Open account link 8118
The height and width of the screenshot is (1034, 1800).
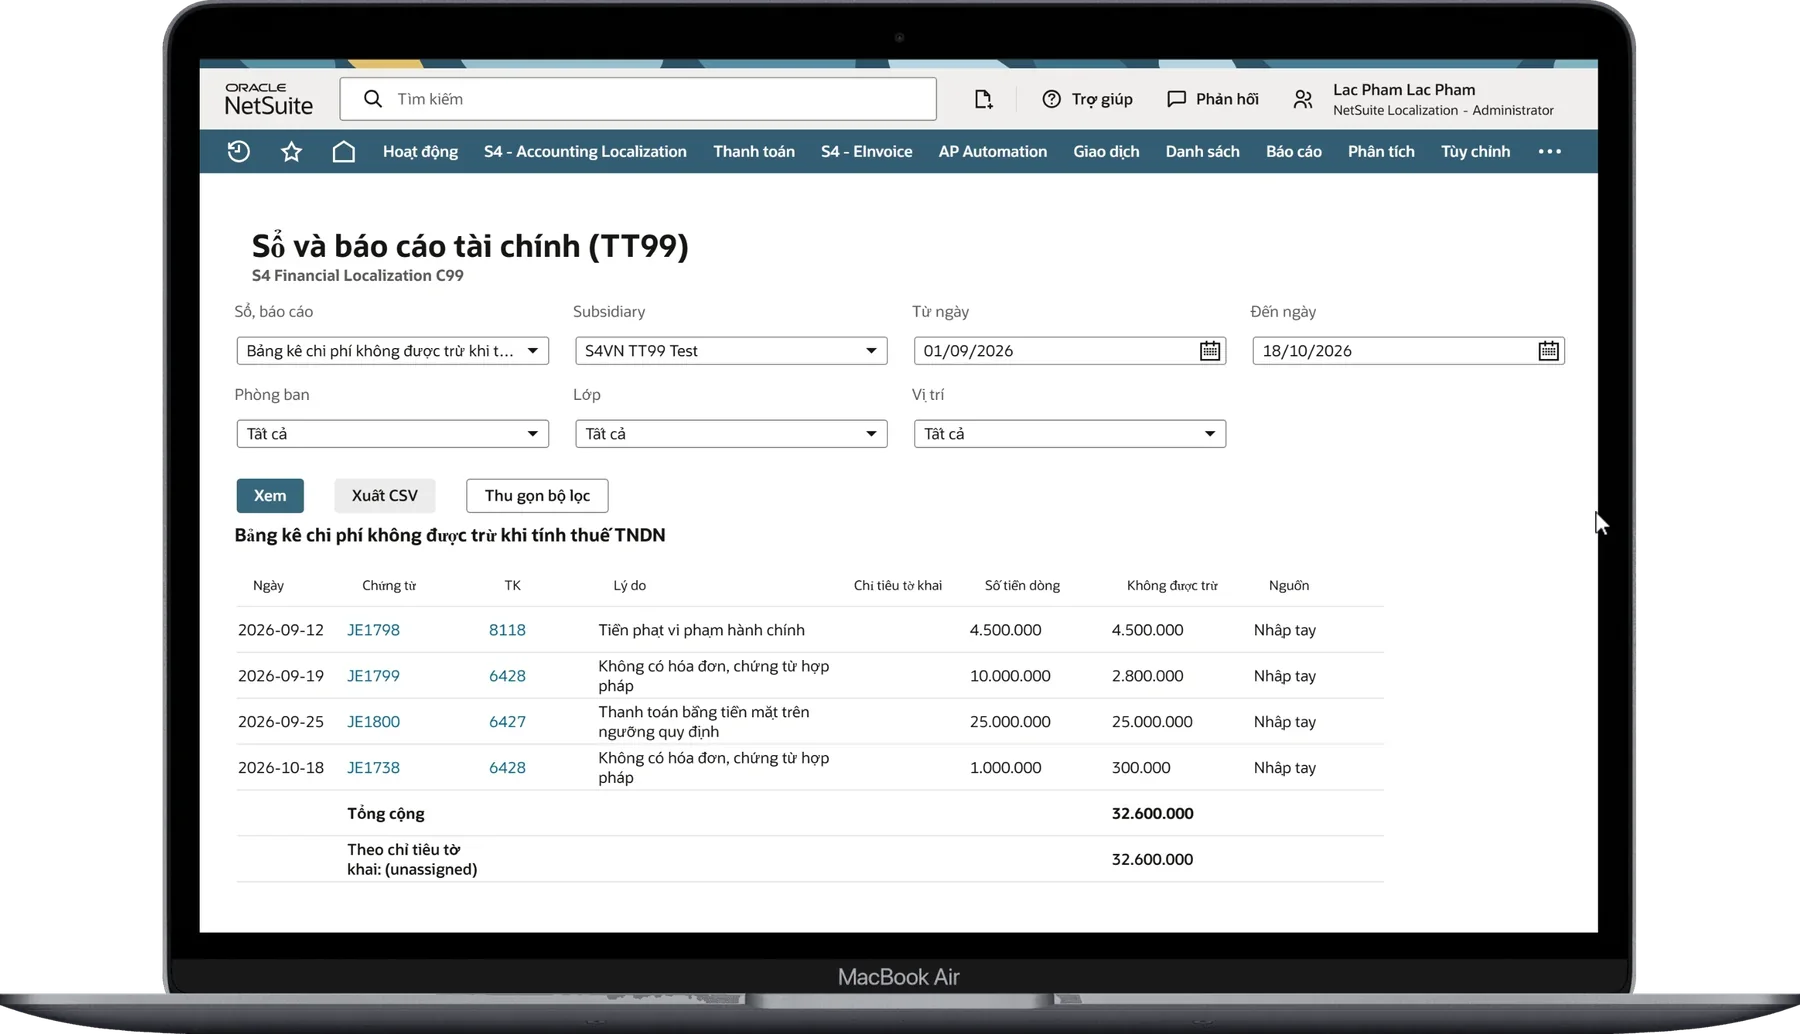point(507,630)
